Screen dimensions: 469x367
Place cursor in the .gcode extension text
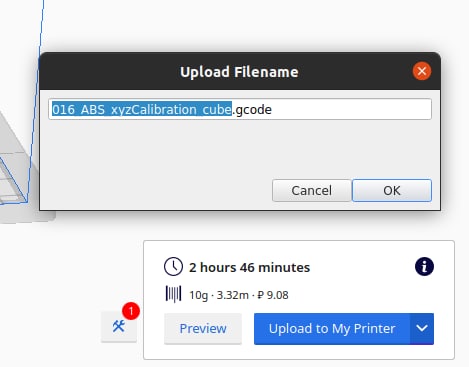click(x=252, y=109)
